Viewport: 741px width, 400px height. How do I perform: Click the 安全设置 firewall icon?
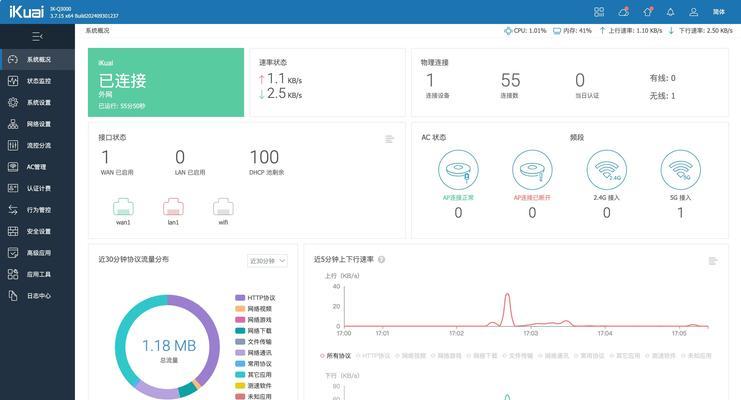pyautogui.click(x=13, y=231)
